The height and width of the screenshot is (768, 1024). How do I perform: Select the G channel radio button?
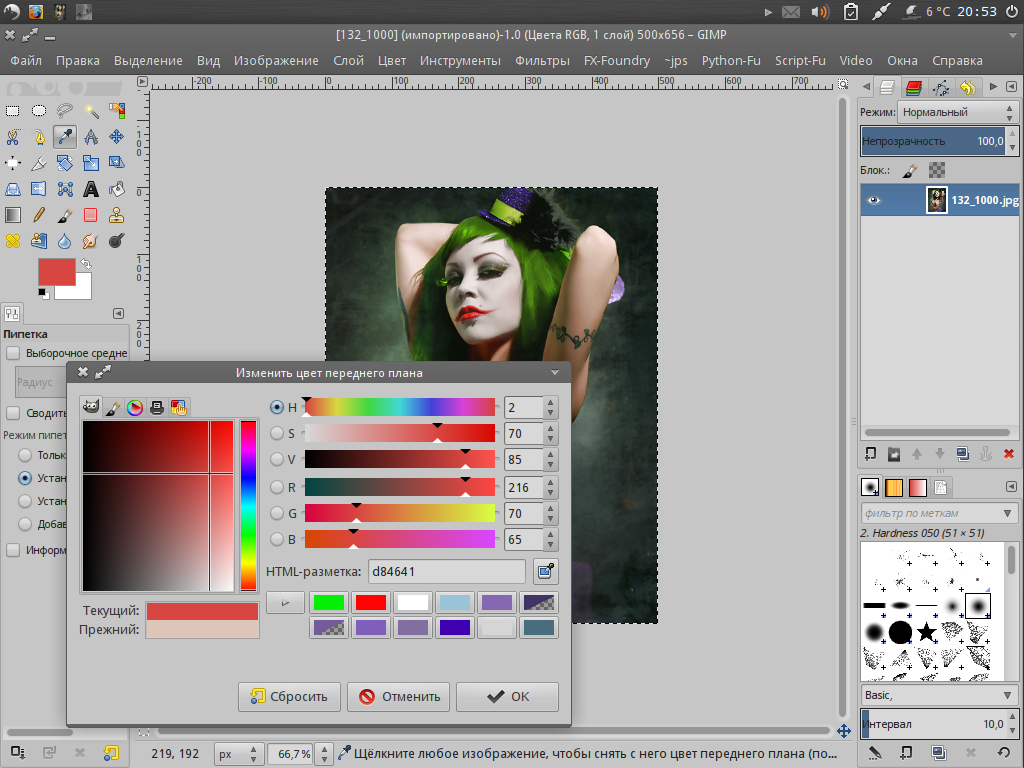277,513
